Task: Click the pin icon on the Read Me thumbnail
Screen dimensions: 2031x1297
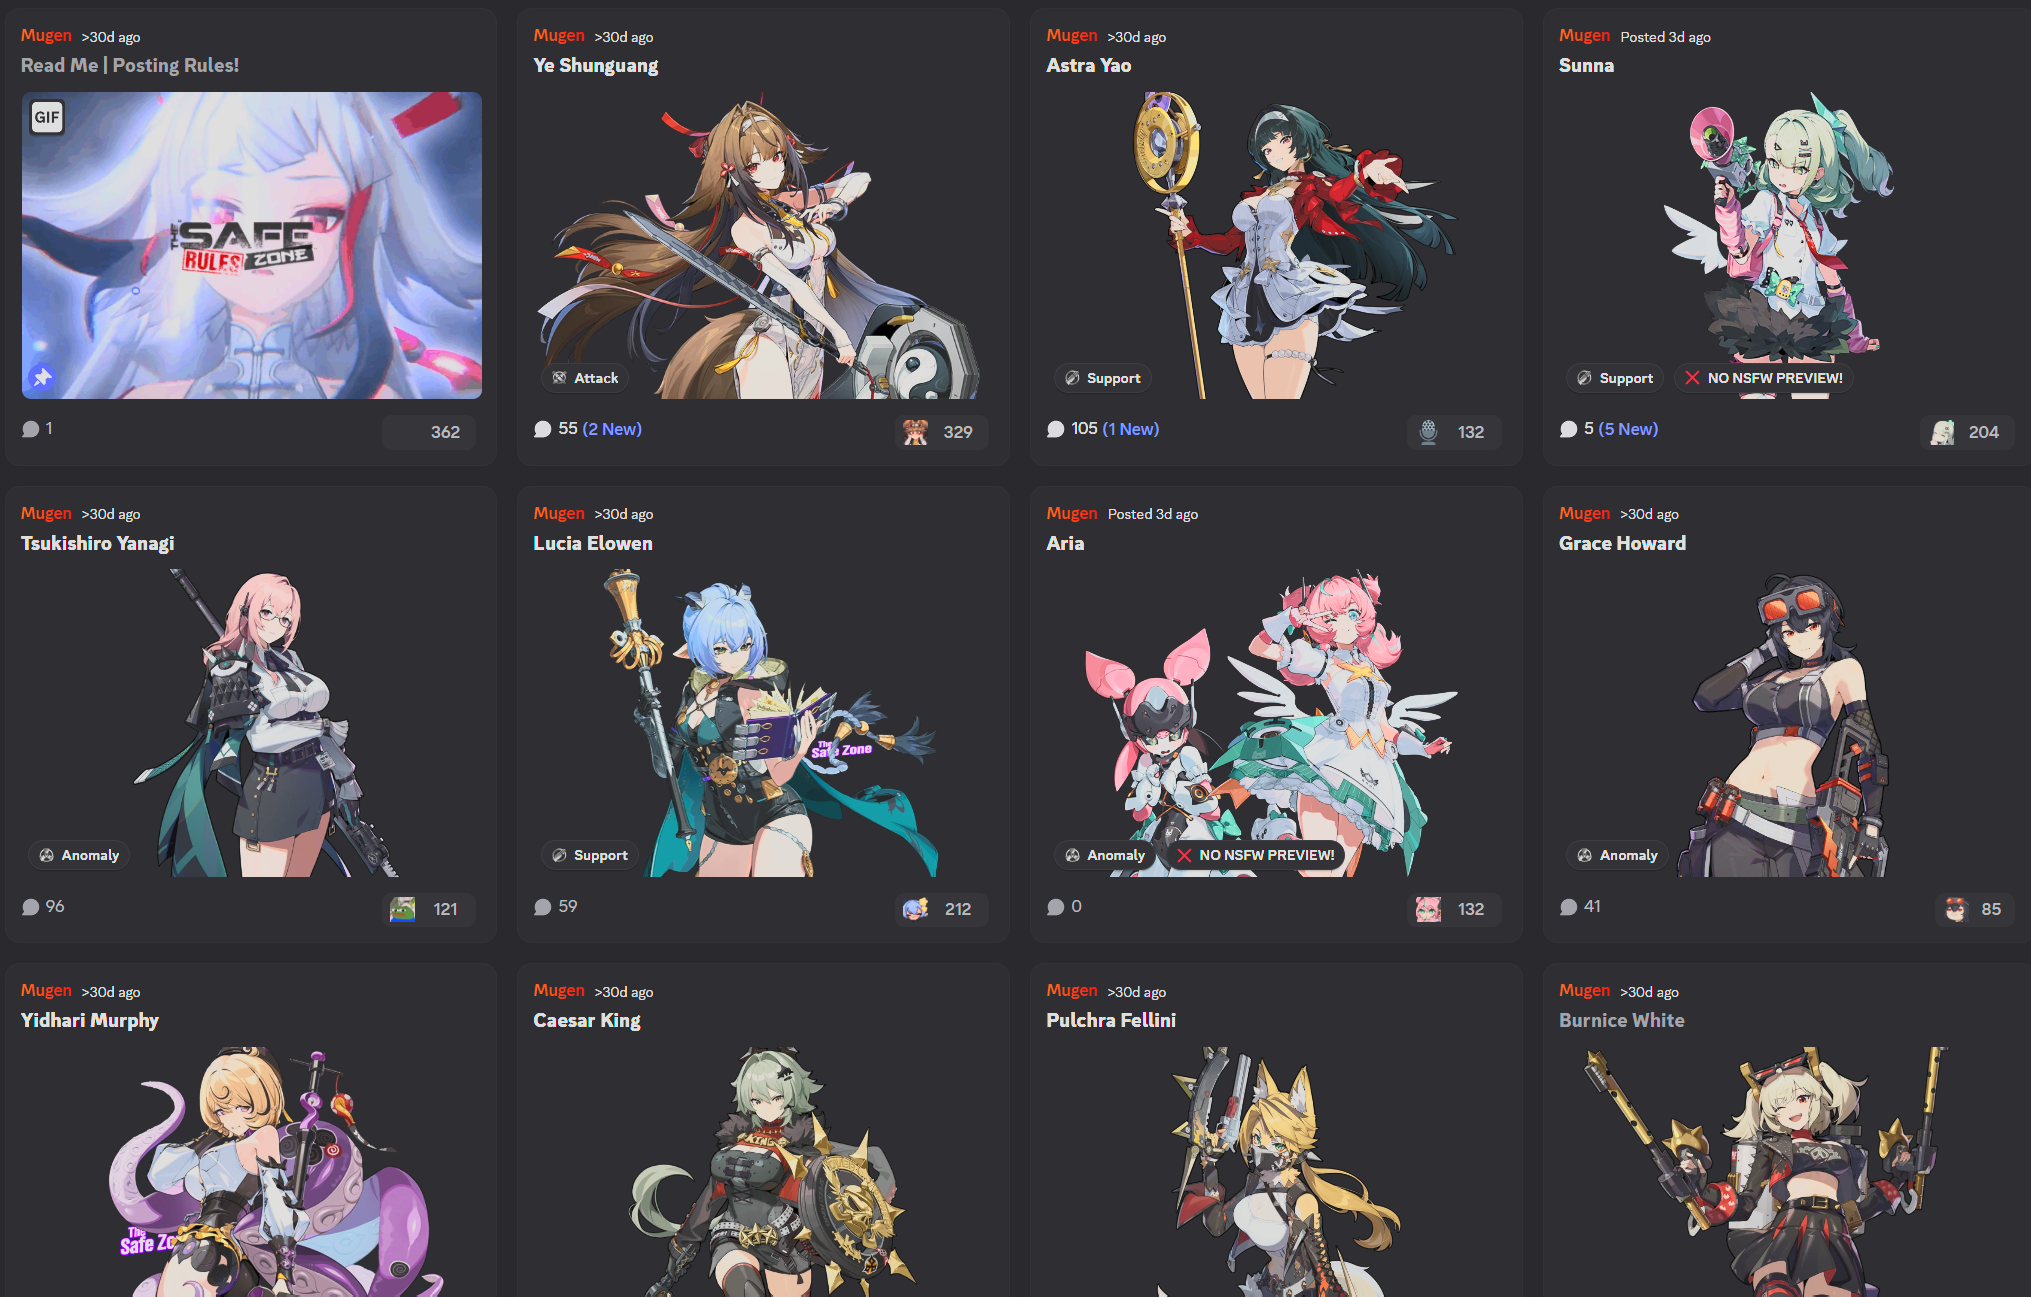Action: pyautogui.click(x=42, y=377)
